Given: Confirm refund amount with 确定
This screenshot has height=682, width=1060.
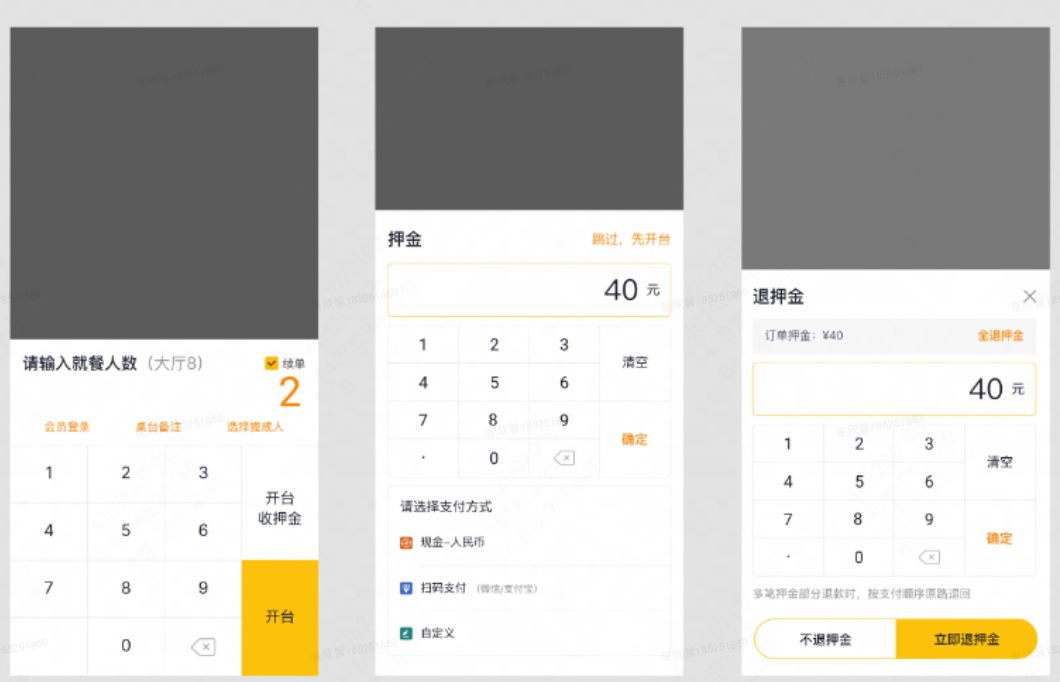Looking at the screenshot, I should point(999,538).
